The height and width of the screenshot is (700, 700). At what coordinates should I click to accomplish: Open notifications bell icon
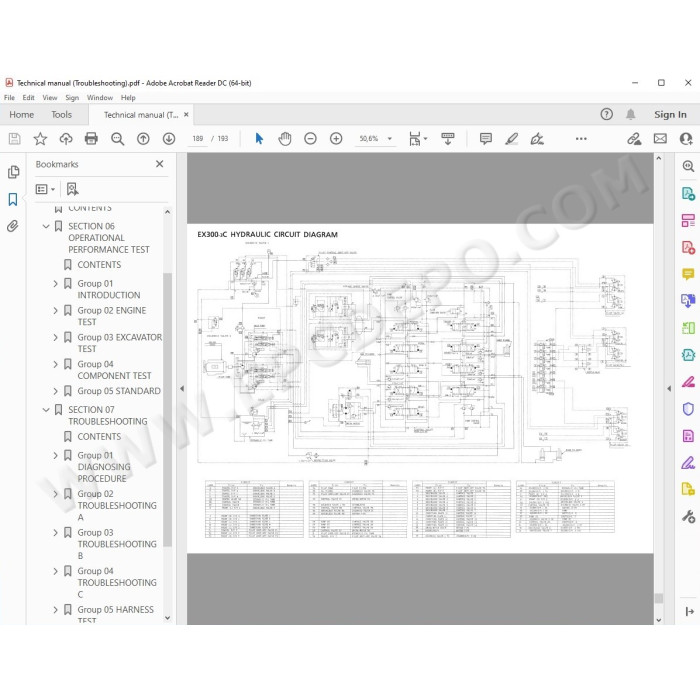pos(630,114)
